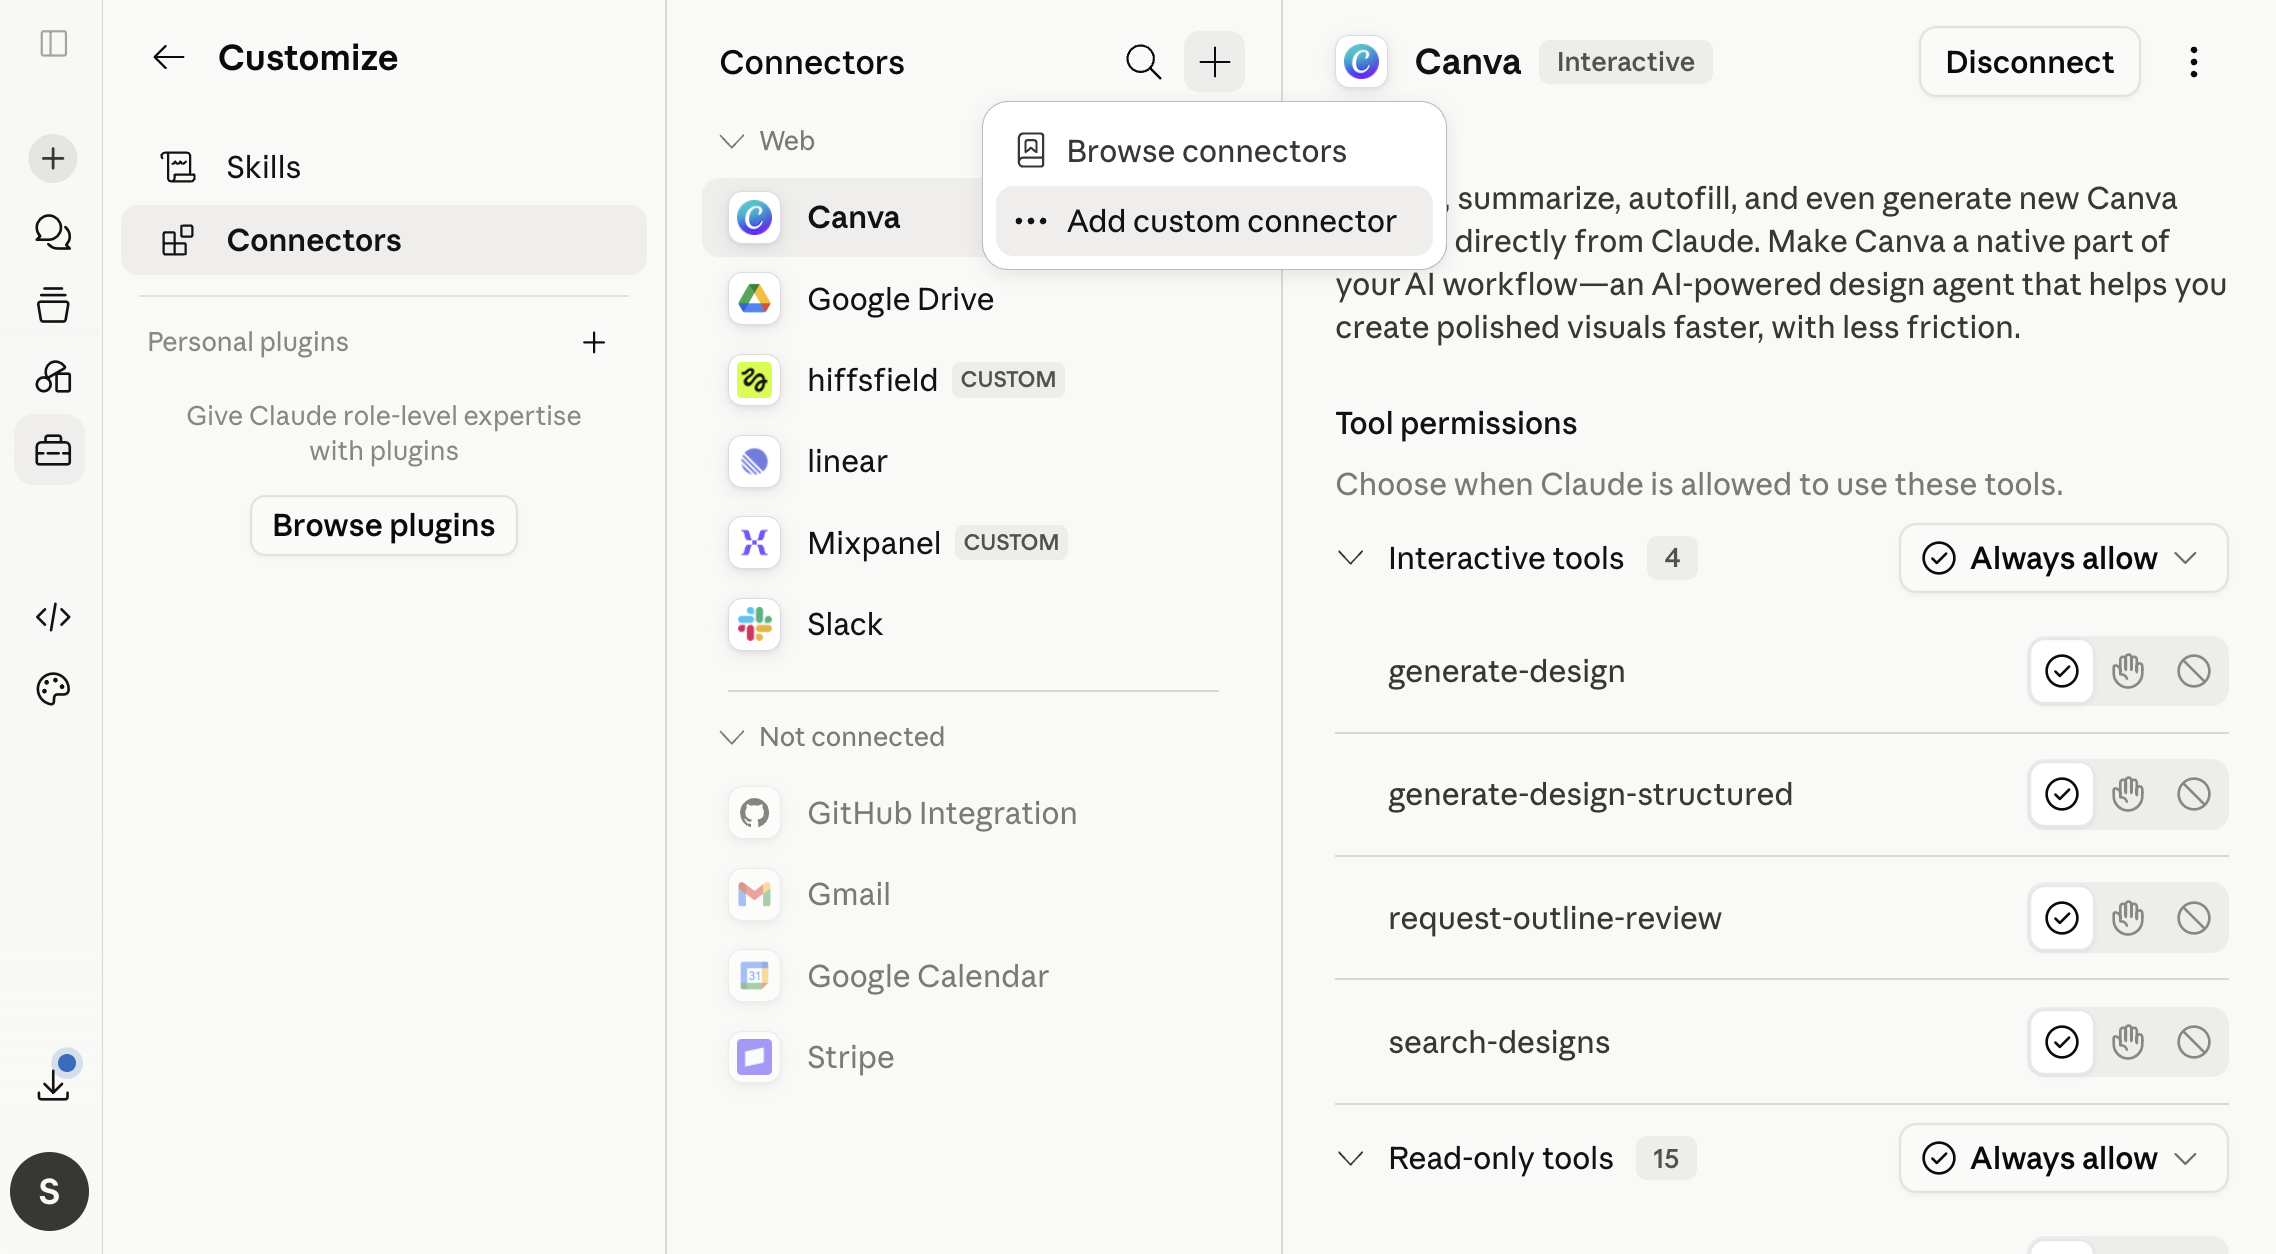Image resolution: width=2276 pixels, height=1254 pixels.
Task: Click the Read-only tools count 15
Action: (x=1666, y=1158)
